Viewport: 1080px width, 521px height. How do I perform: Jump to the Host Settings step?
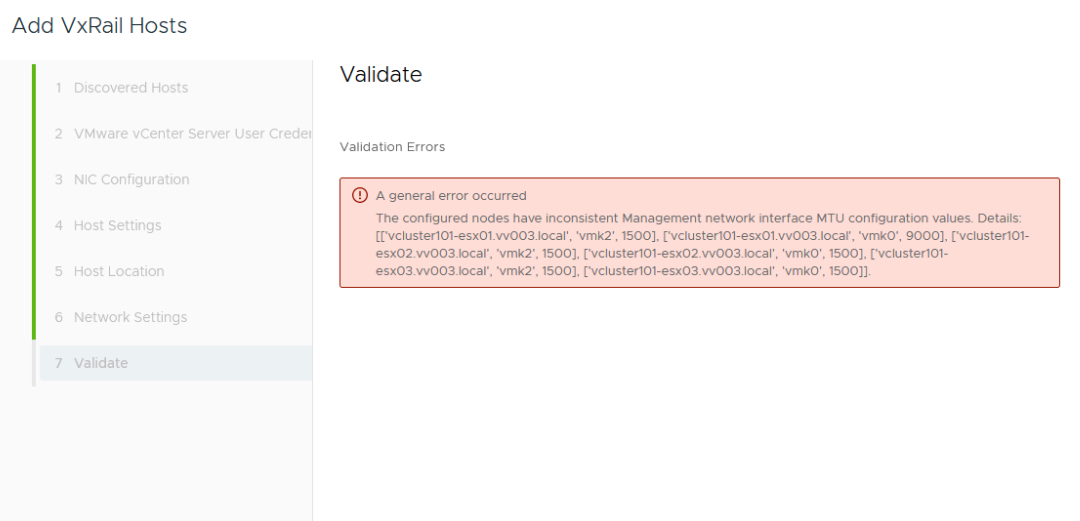tap(117, 226)
